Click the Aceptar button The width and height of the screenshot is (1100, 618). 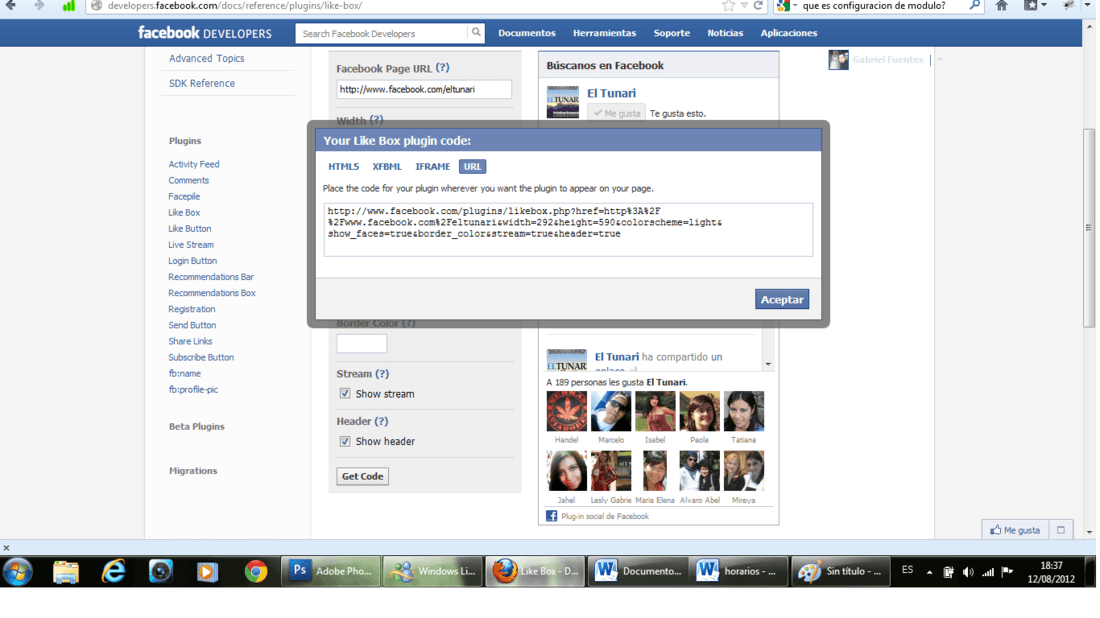point(782,300)
